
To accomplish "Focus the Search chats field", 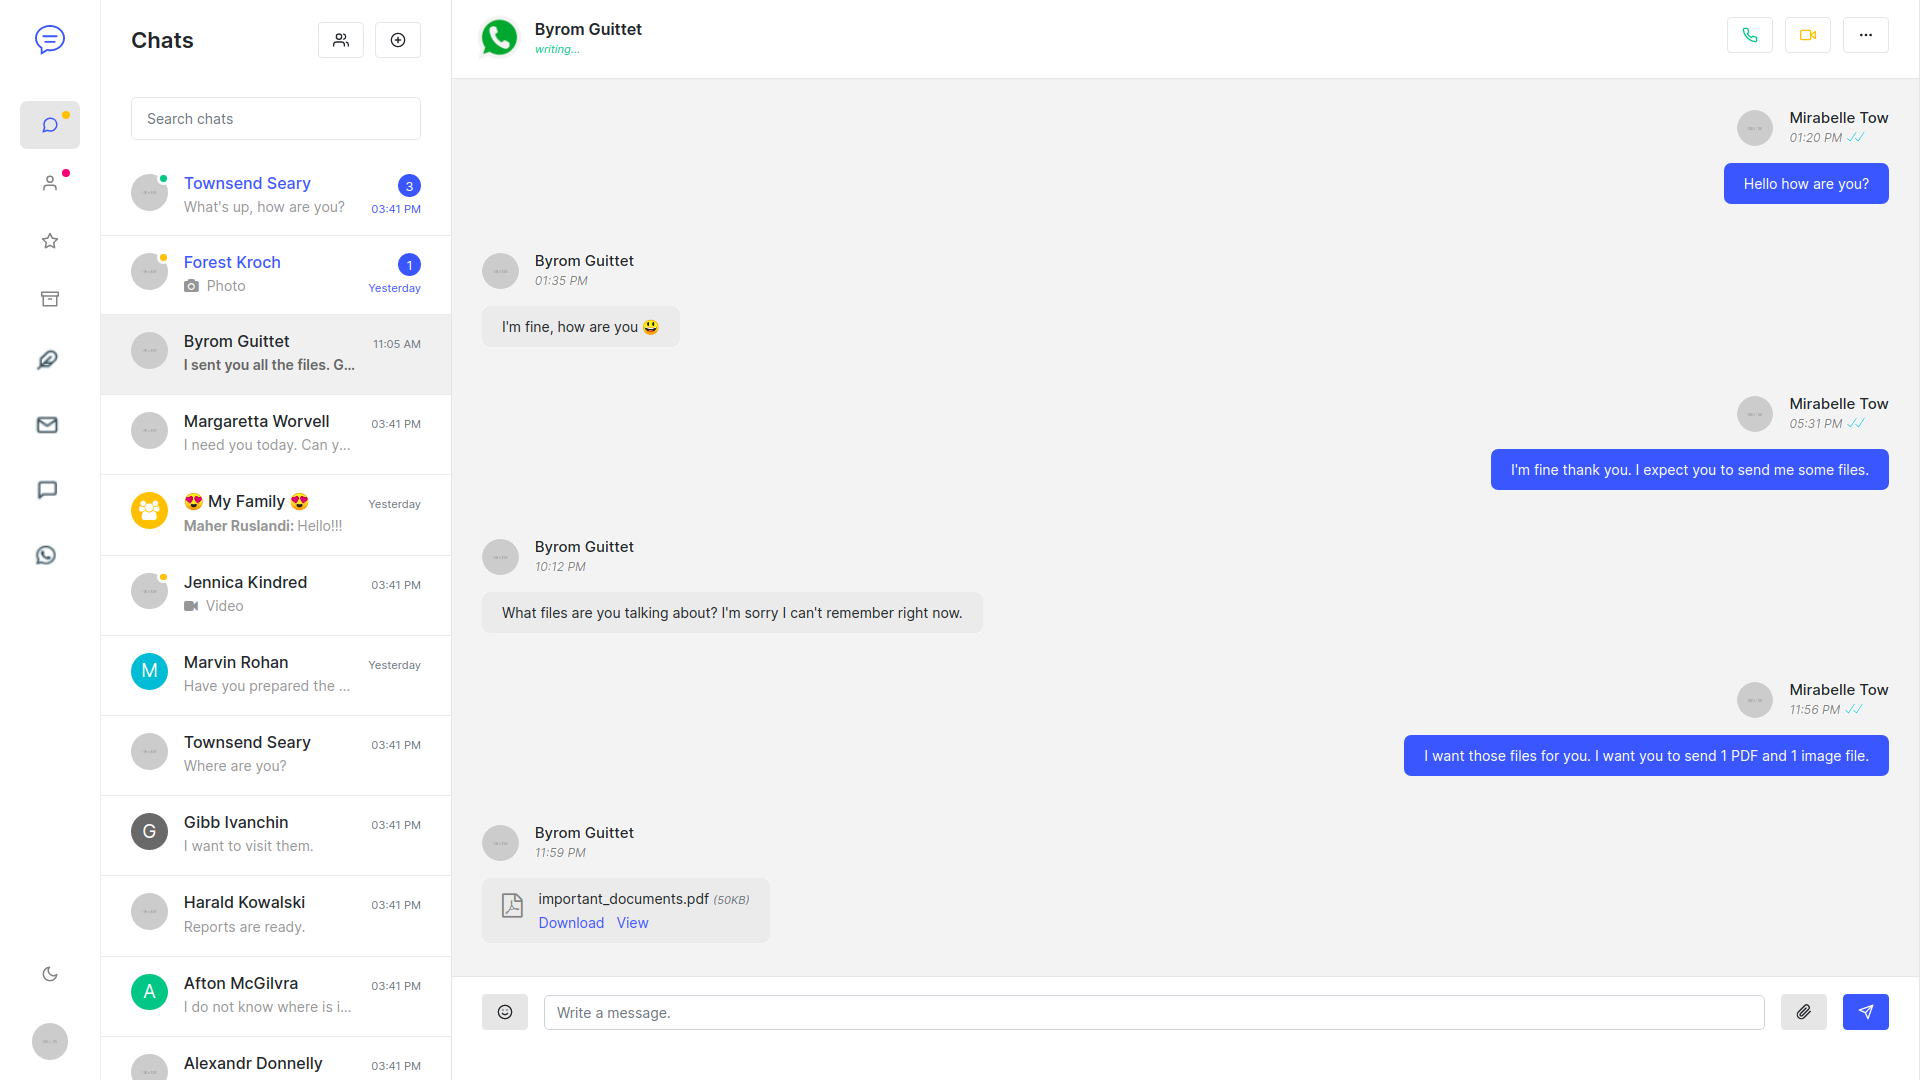I will coord(276,119).
